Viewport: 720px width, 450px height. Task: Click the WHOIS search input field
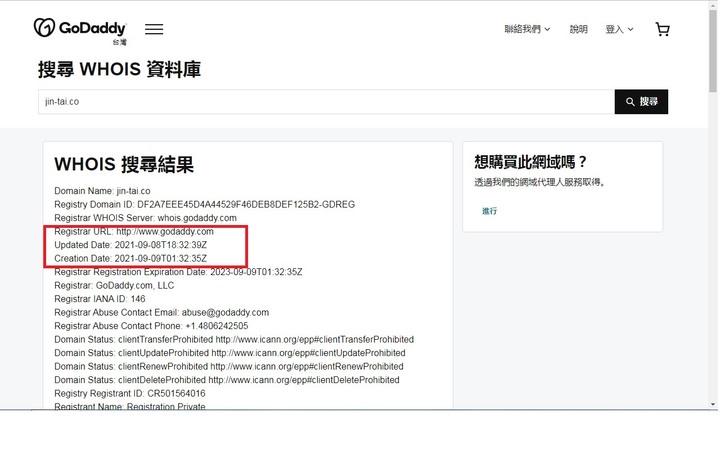(326, 101)
